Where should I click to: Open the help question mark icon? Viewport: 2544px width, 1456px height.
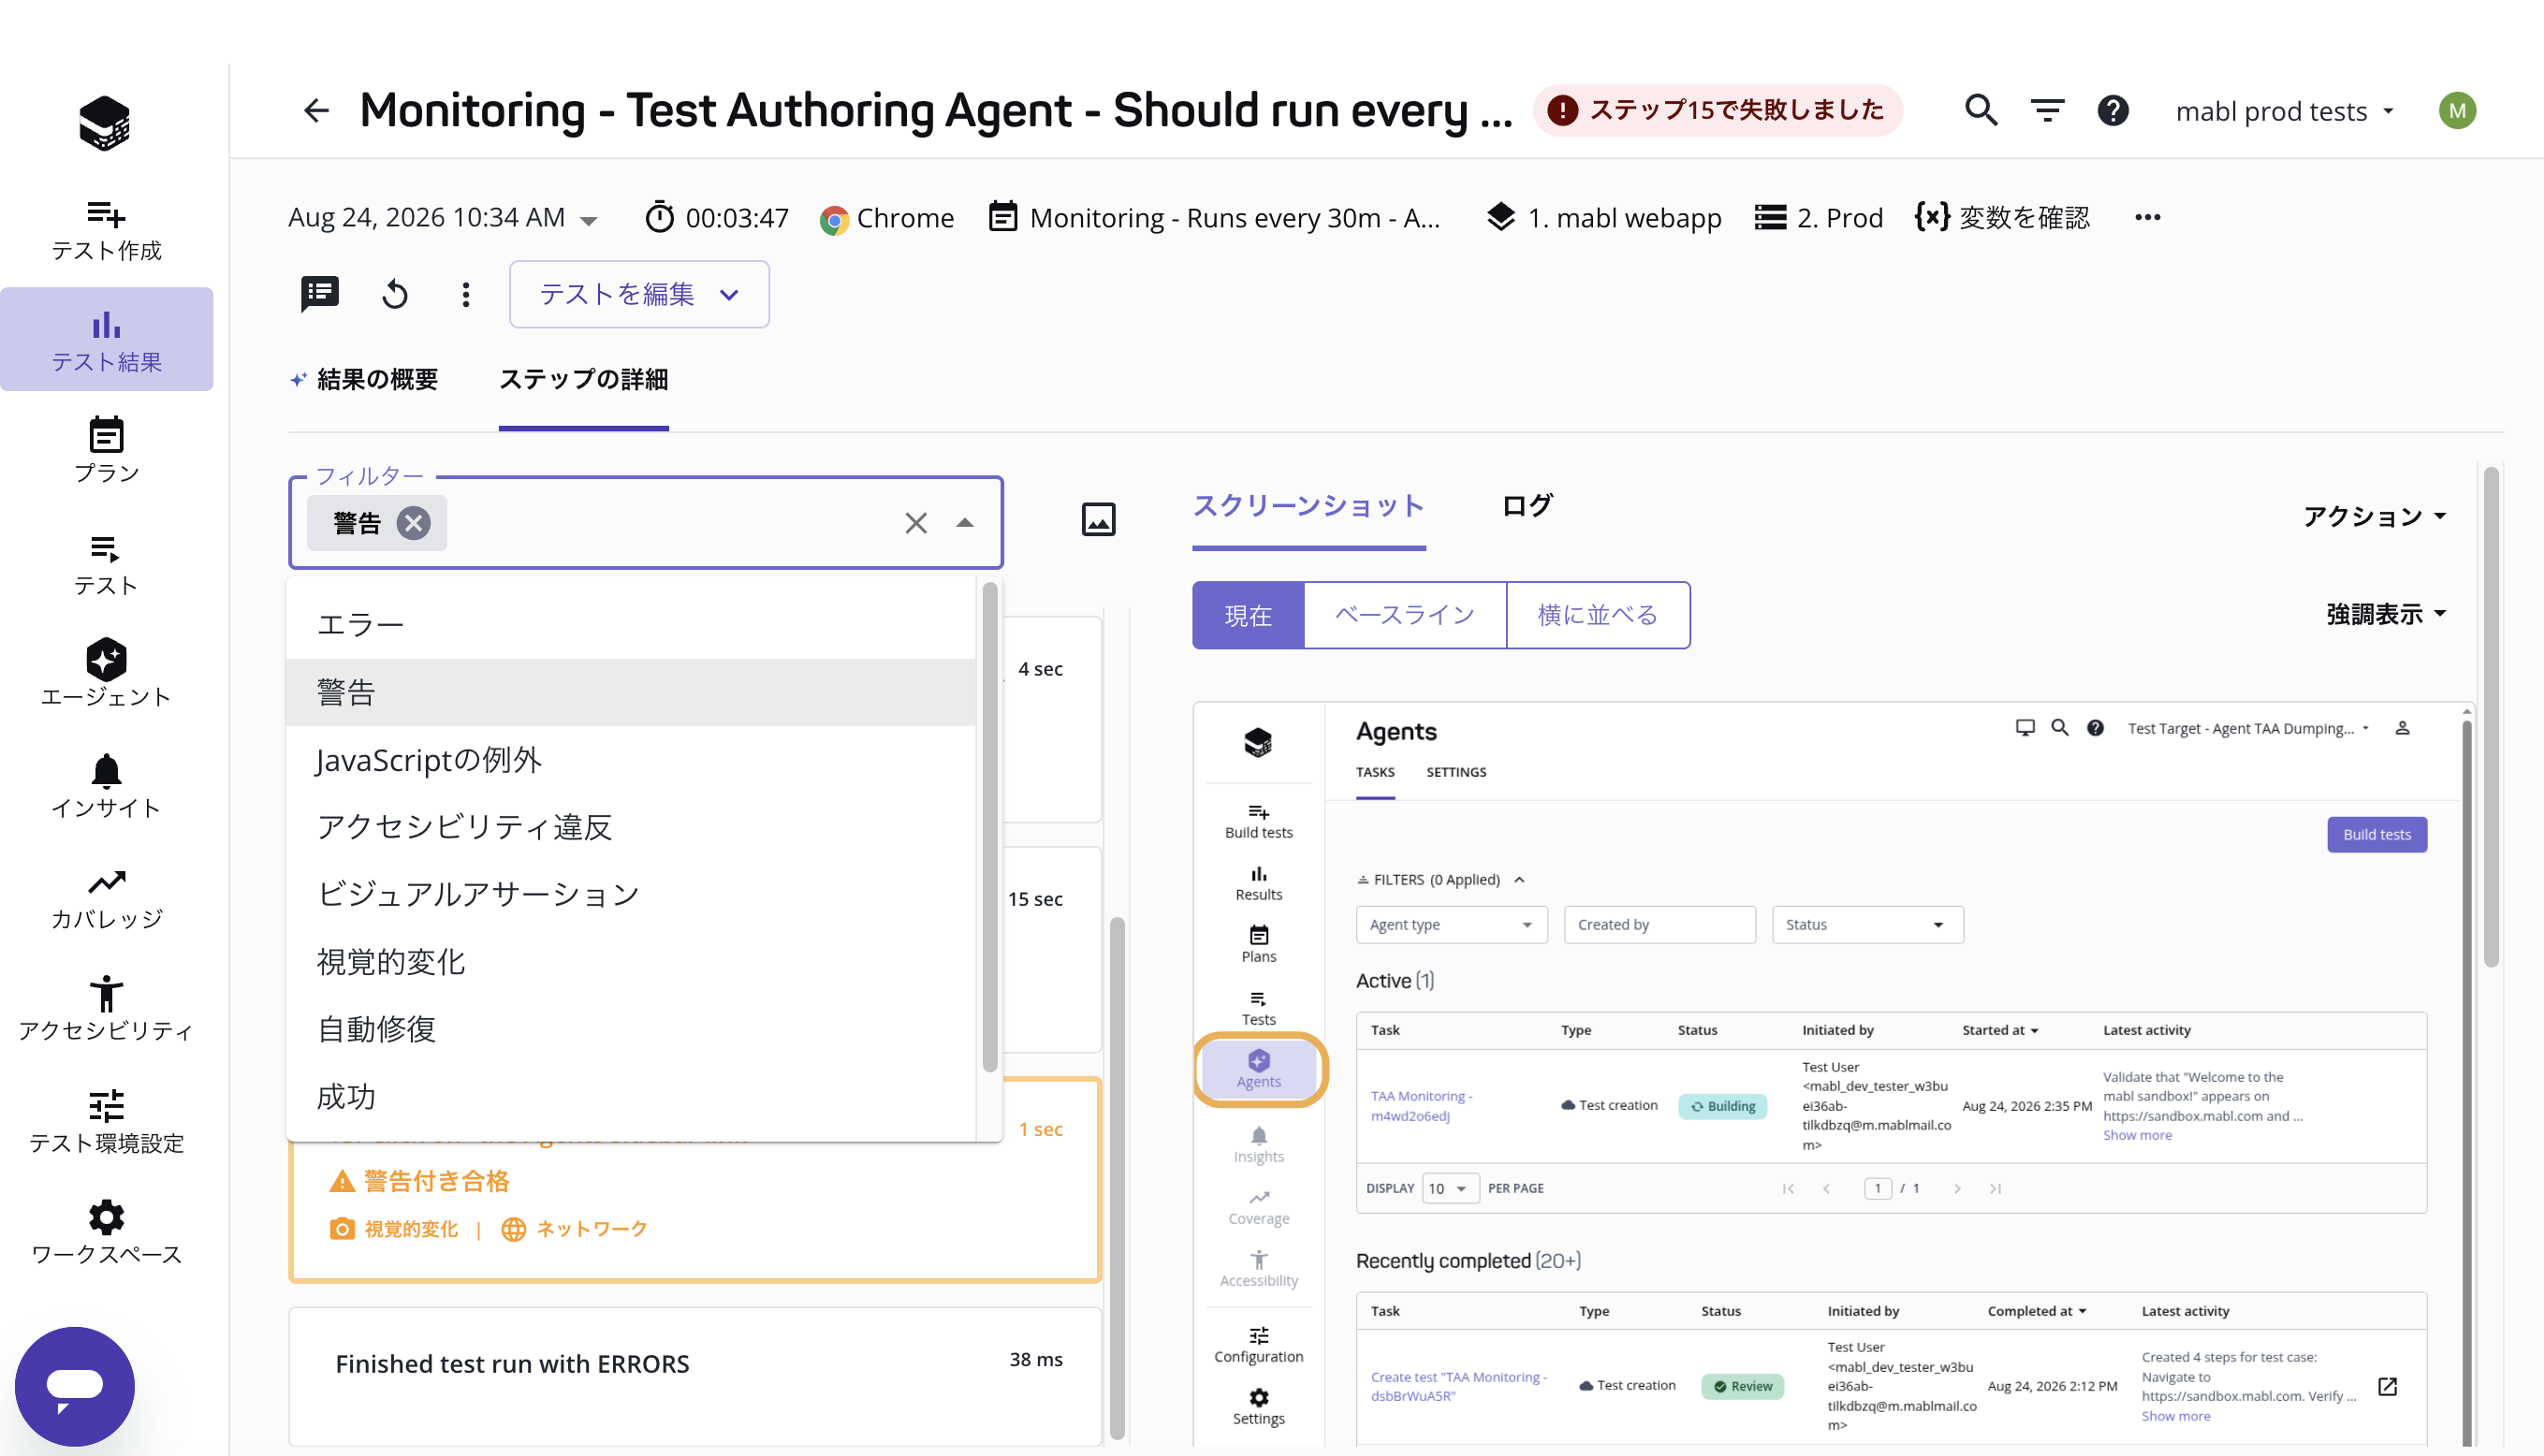(2113, 110)
